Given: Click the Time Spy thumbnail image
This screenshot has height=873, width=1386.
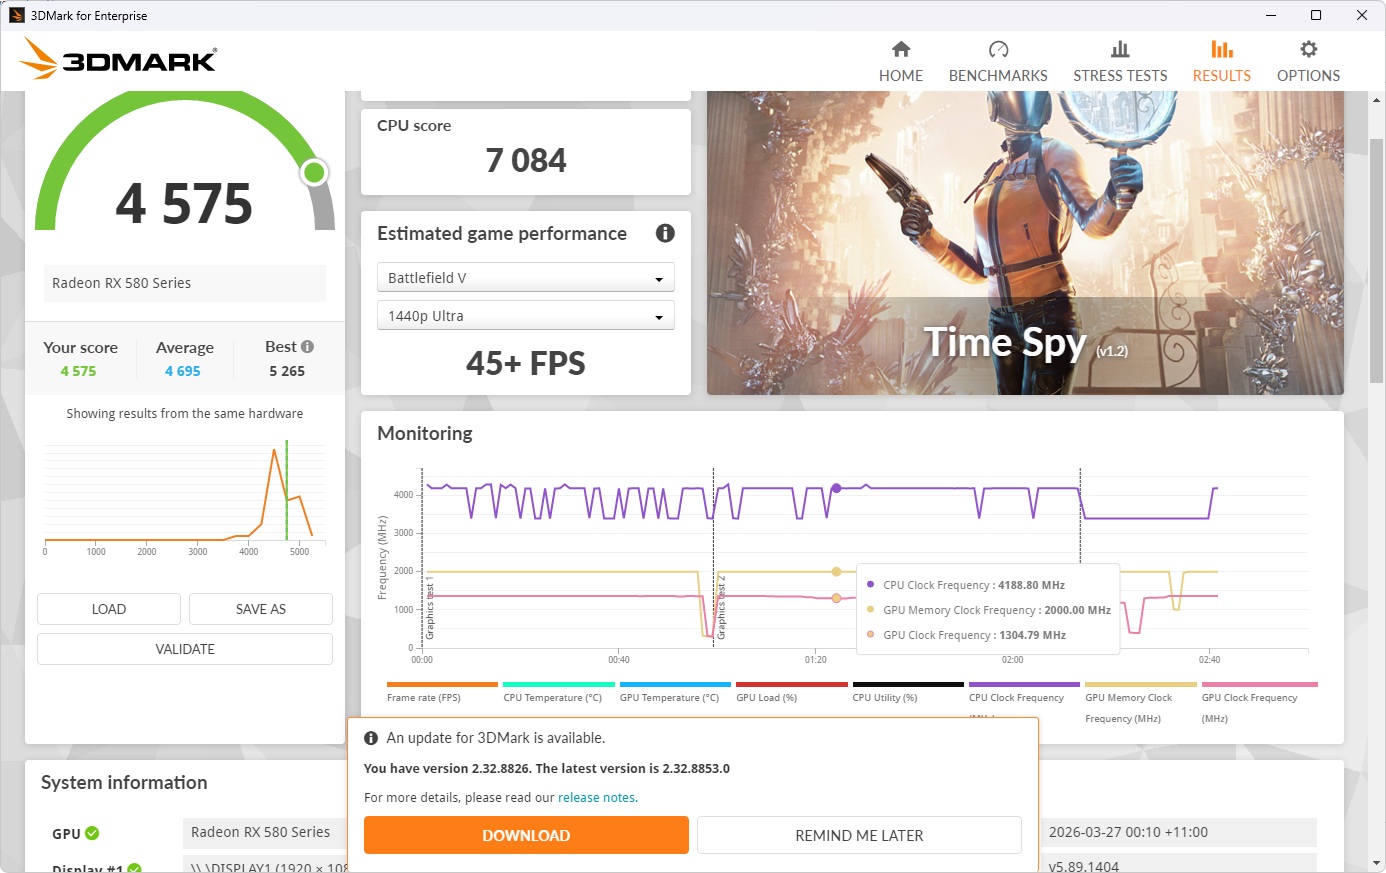Looking at the screenshot, I should click(x=1025, y=243).
